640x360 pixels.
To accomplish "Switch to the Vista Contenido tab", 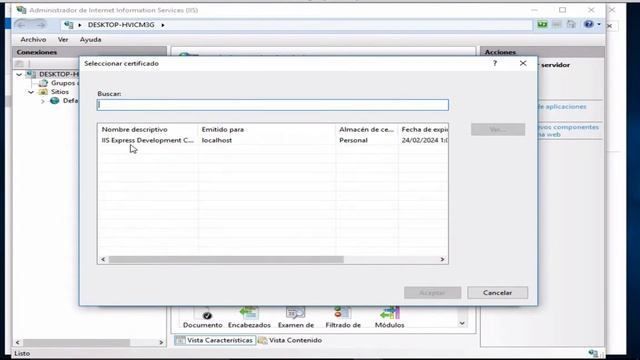I will pos(290,340).
